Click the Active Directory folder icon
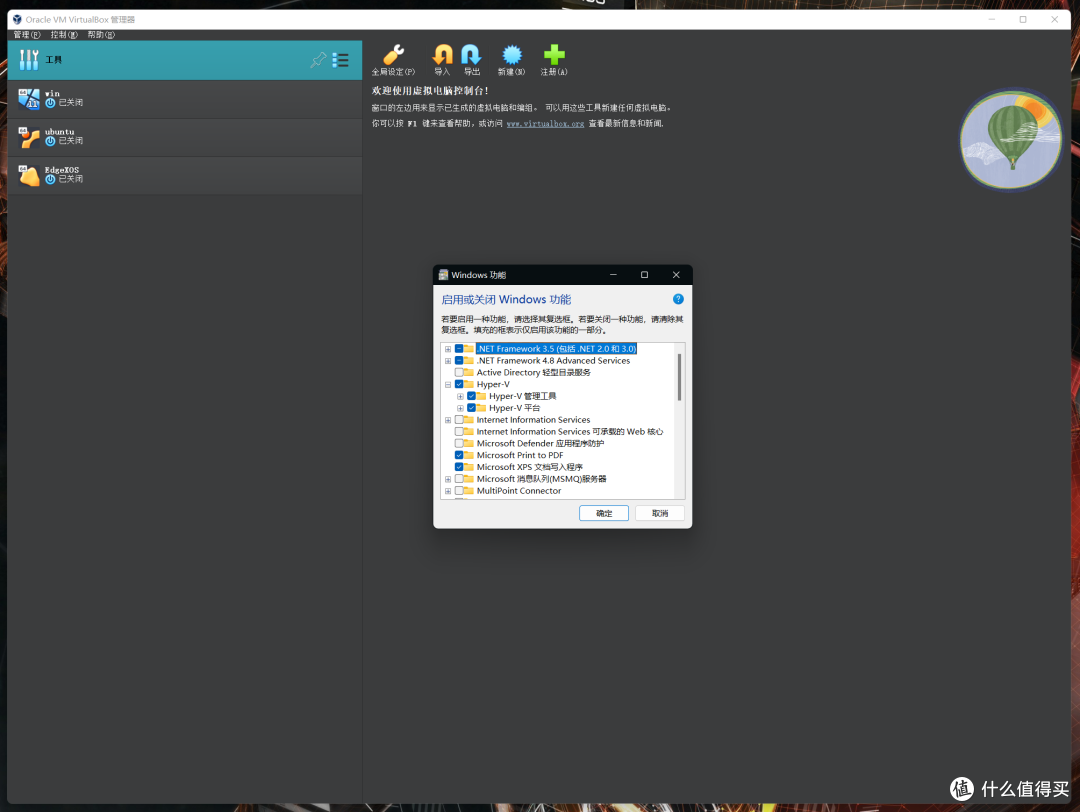Image resolution: width=1080 pixels, height=812 pixels. (x=469, y=373)
